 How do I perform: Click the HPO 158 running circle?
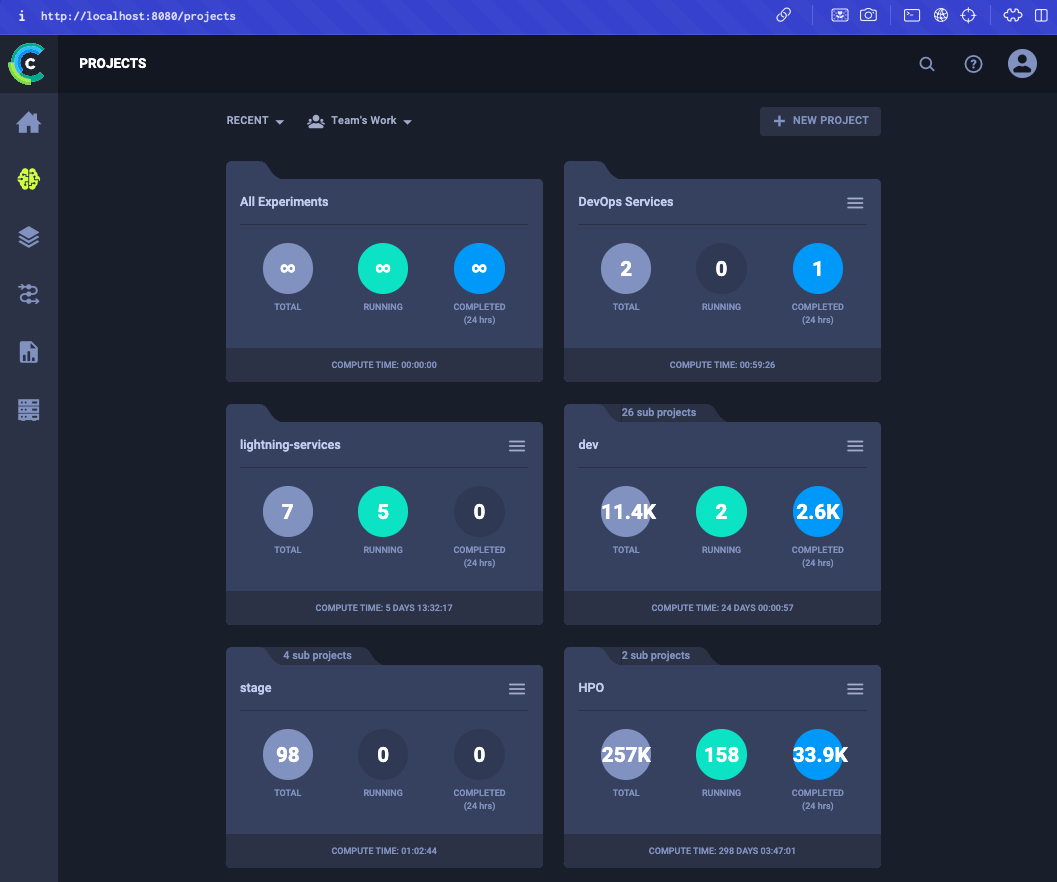(x=721, y=754)
